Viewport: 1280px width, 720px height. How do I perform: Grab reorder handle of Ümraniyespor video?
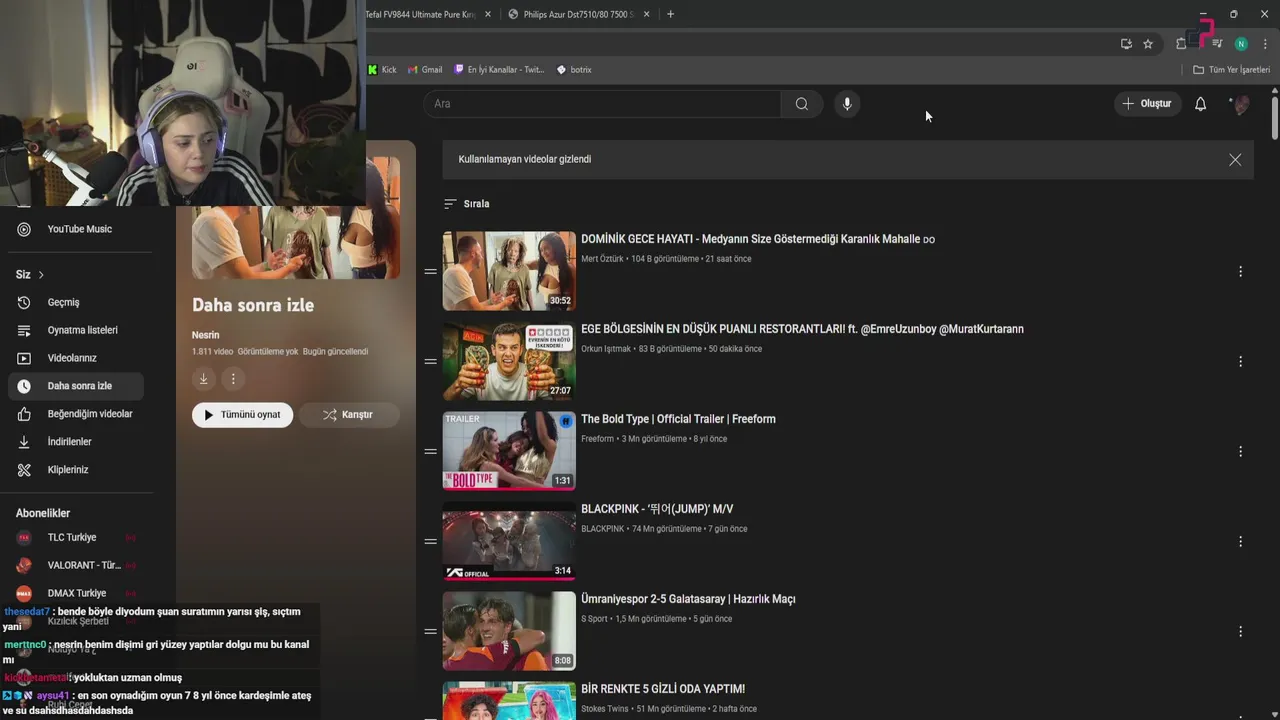click(430, 631)
